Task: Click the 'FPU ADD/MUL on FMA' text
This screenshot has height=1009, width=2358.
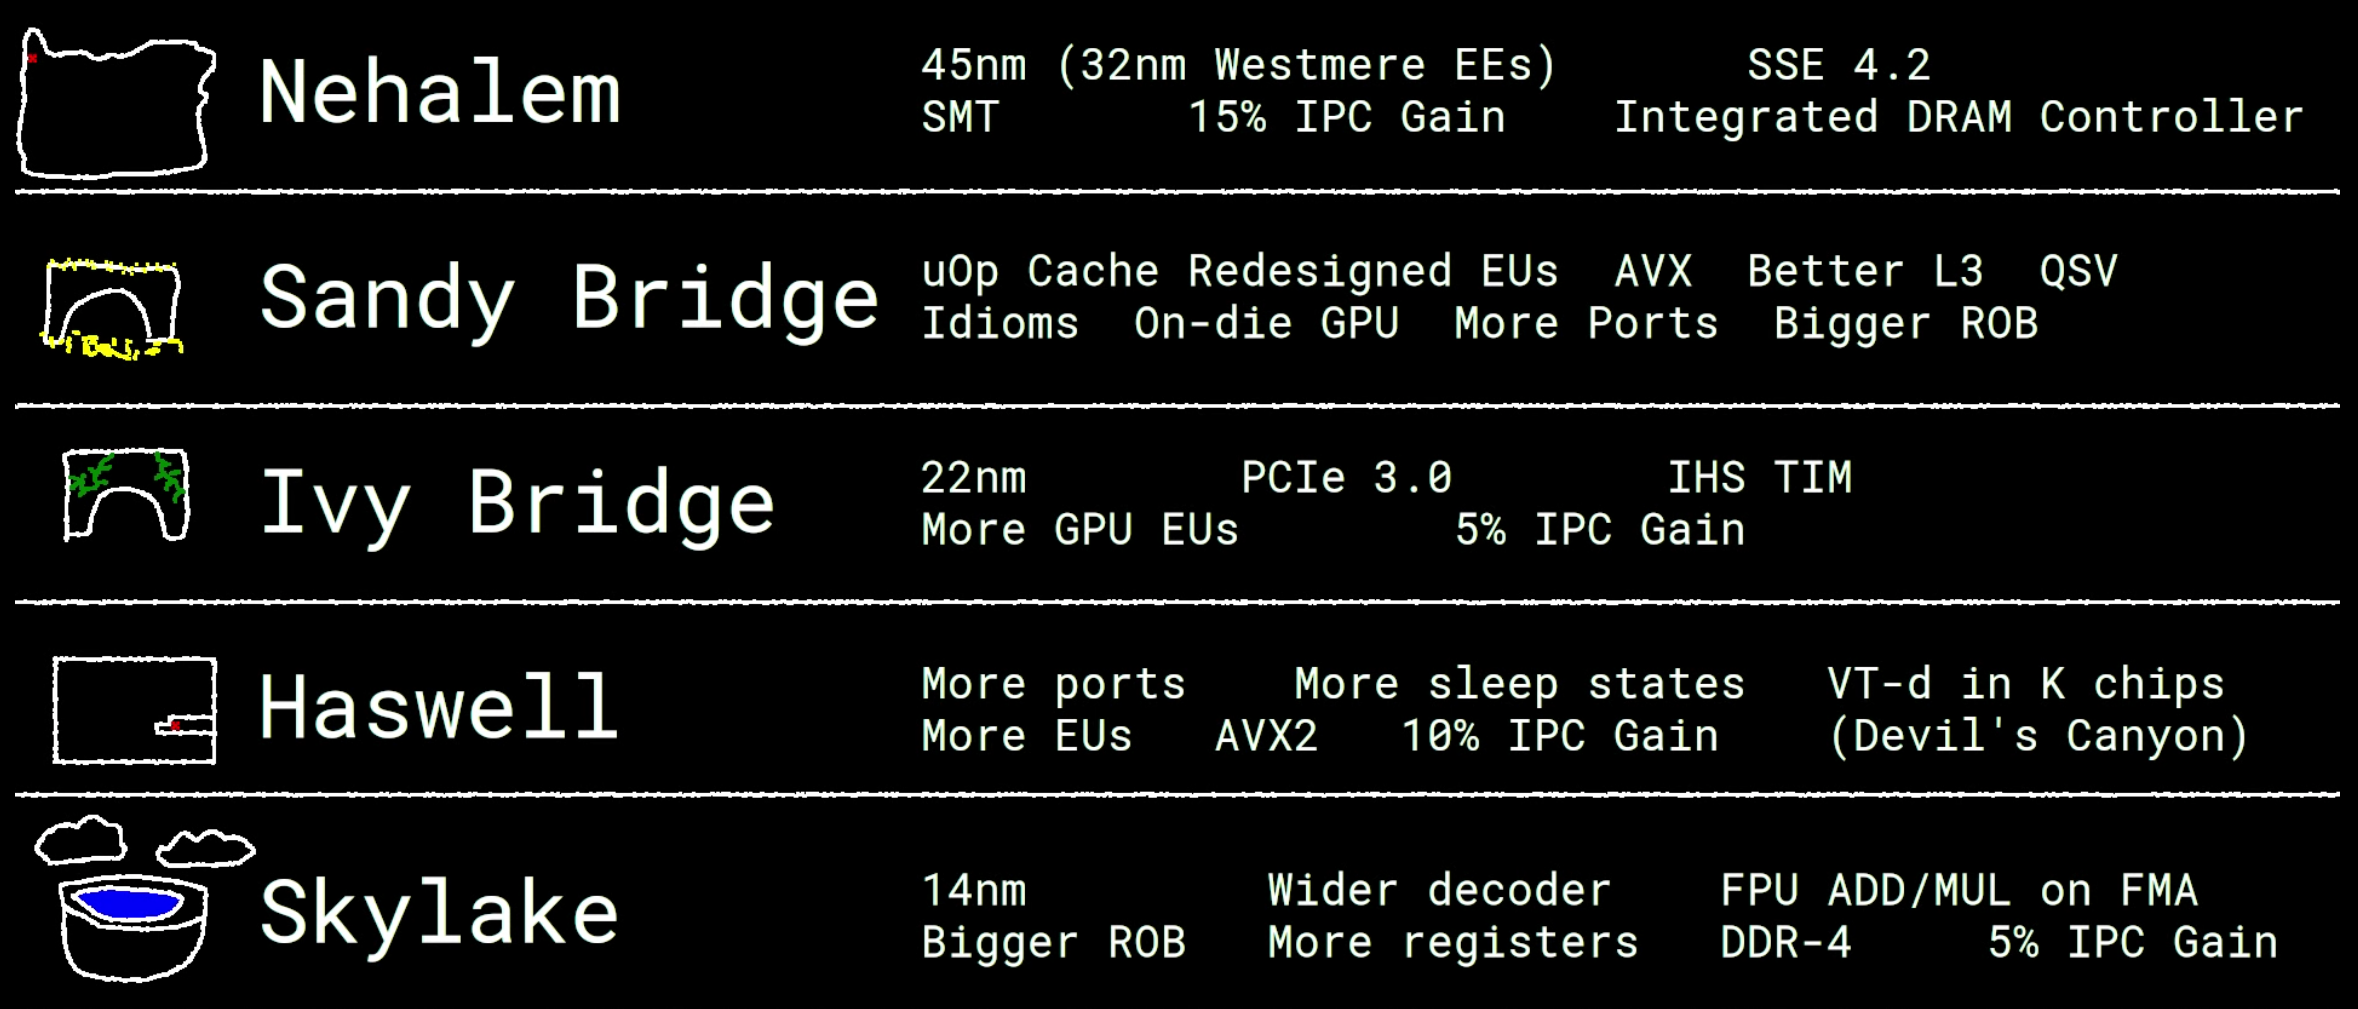Action: click(1958, 891)
